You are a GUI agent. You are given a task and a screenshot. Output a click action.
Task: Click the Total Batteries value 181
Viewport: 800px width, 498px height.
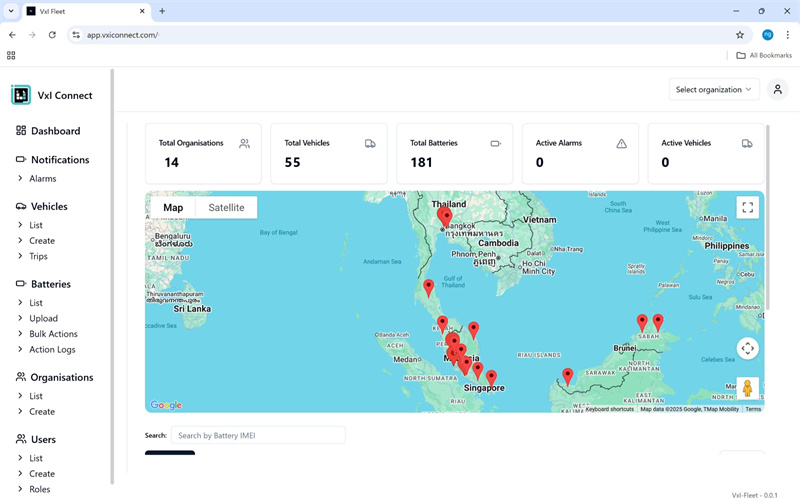click(x=421, y=162)
